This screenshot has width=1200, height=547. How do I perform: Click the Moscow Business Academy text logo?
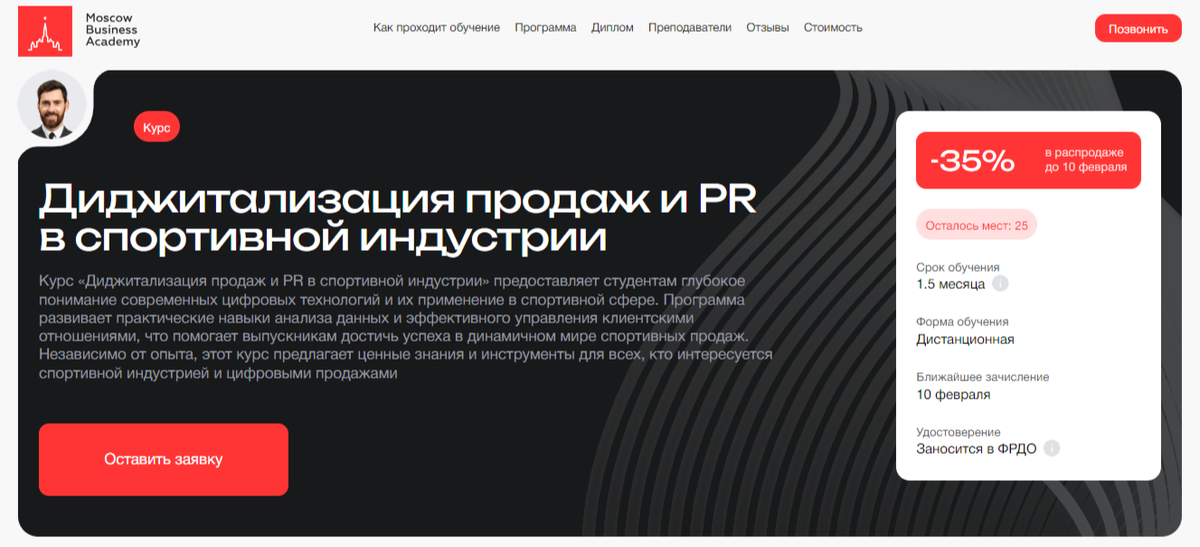click(x=113, y=31)
